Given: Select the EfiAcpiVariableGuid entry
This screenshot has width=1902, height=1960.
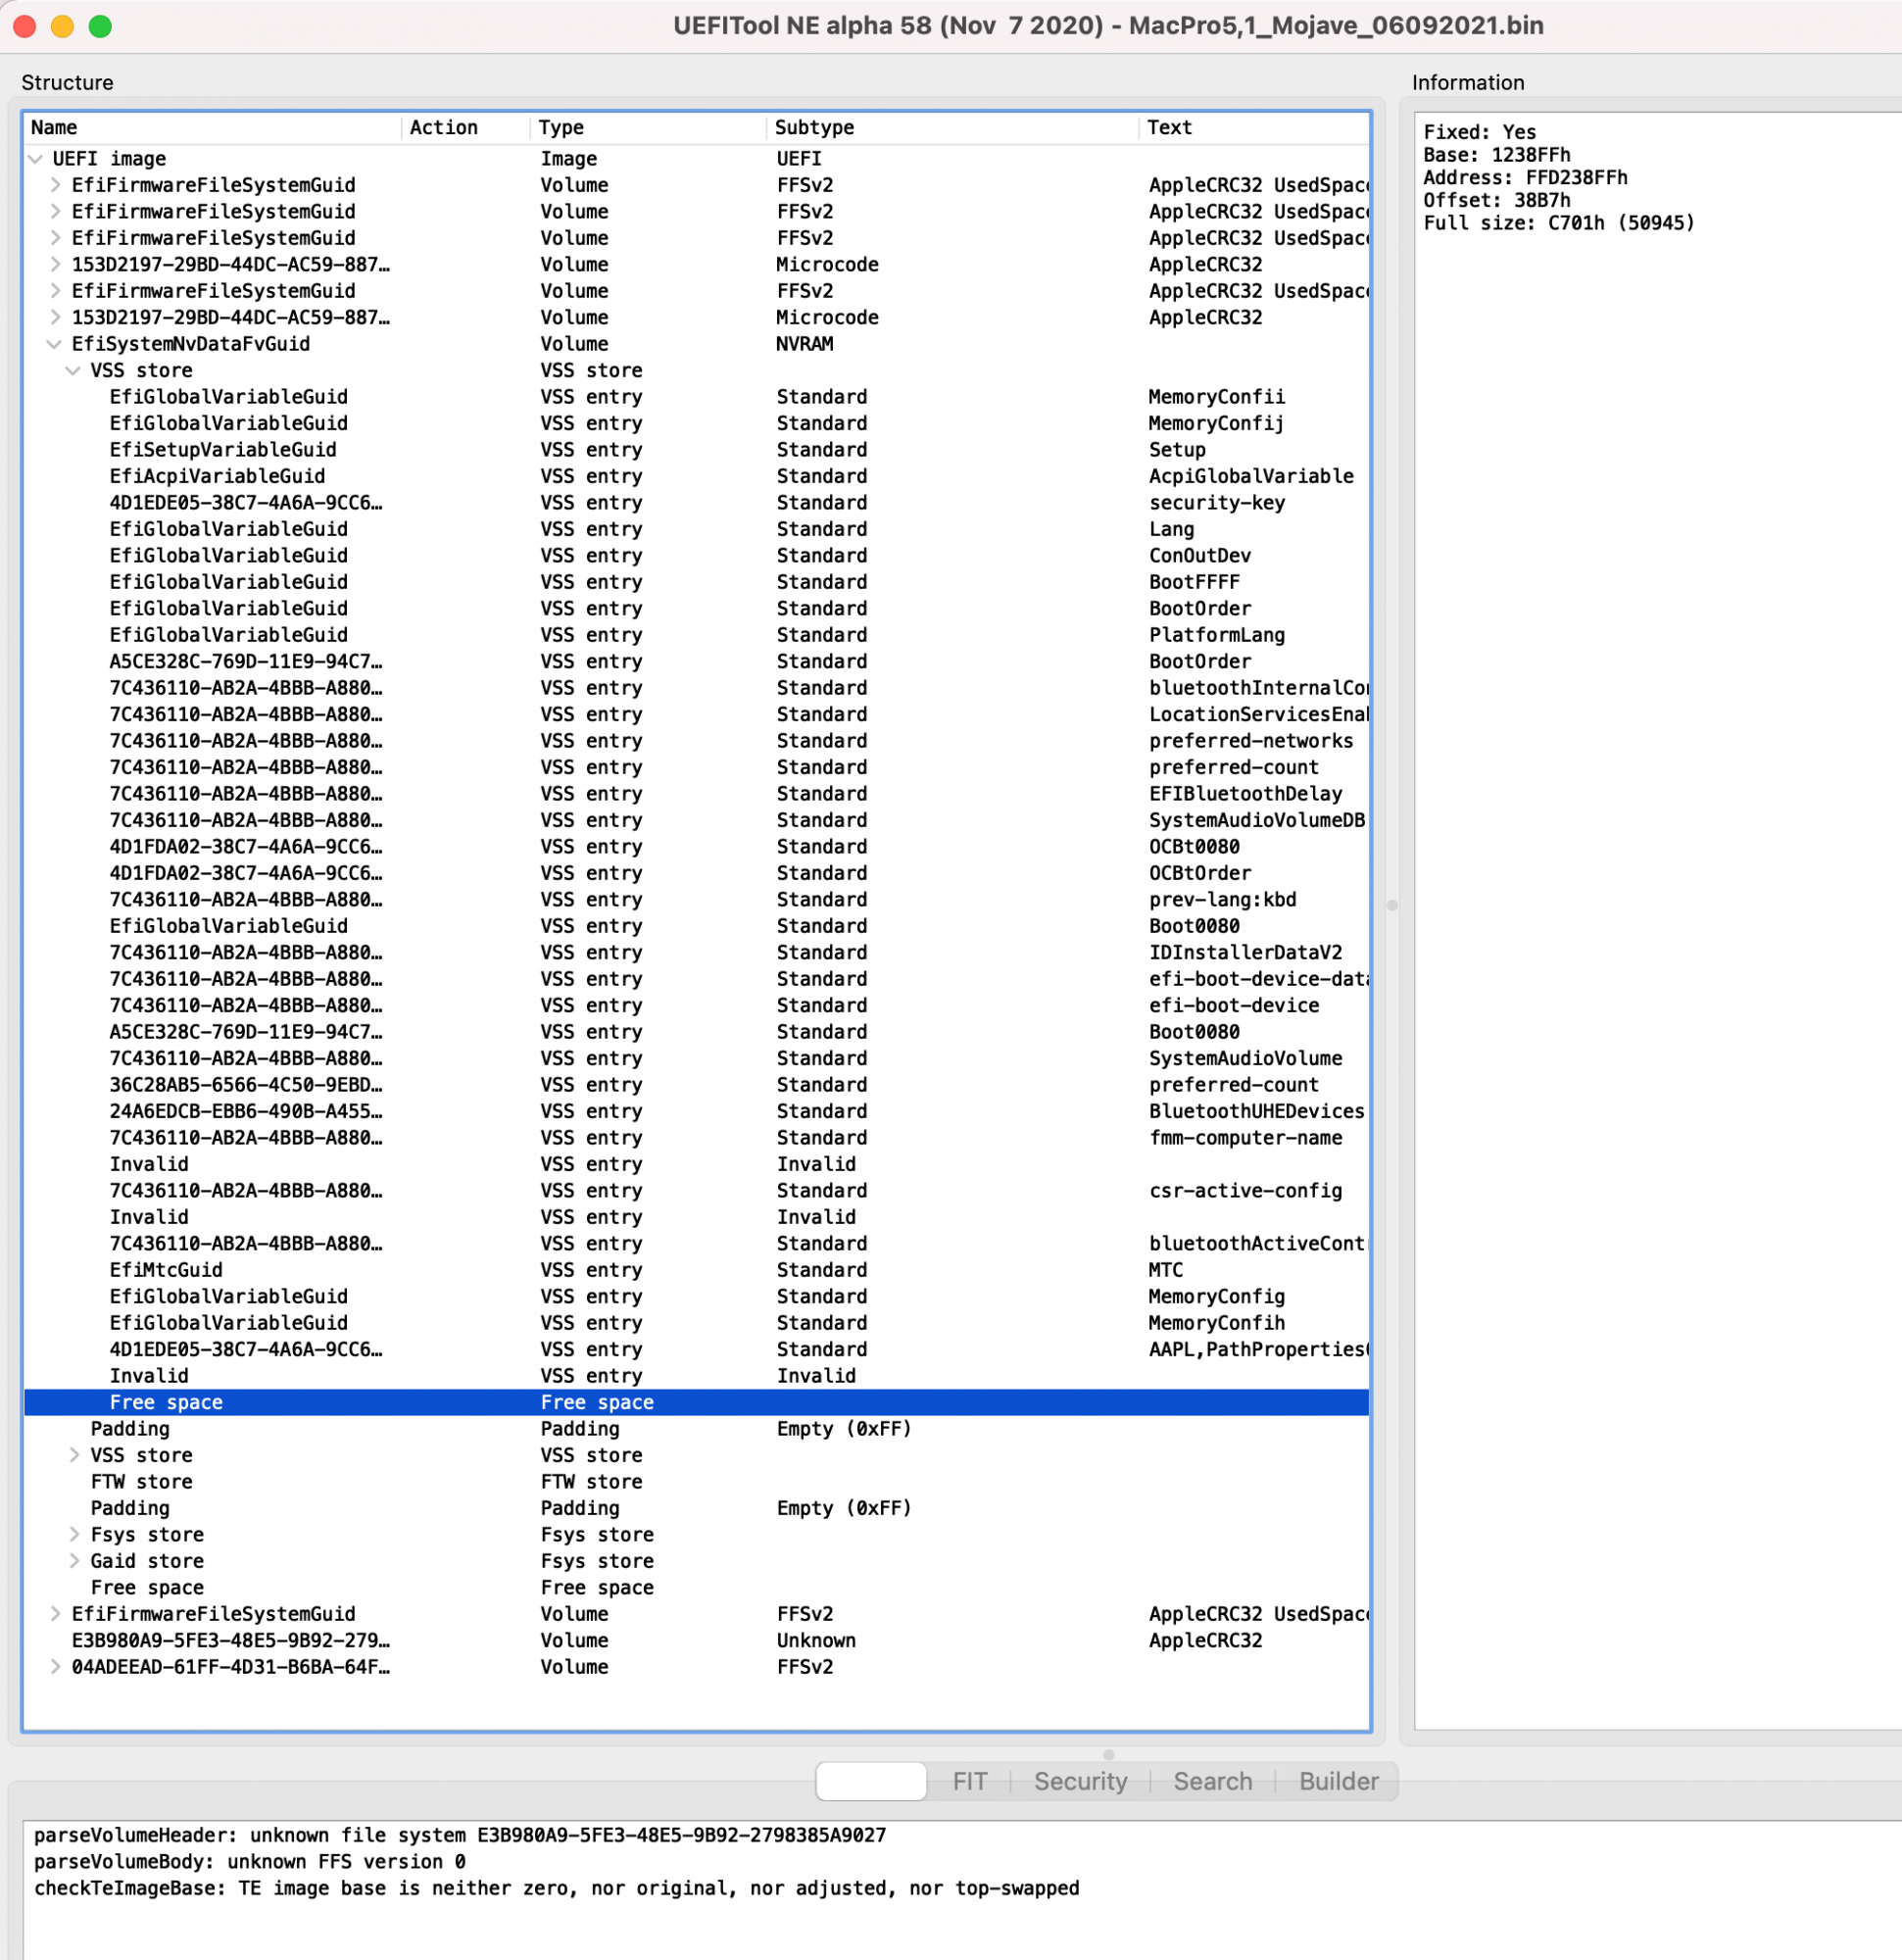Looking at the screenshot, I should [217, 476].
